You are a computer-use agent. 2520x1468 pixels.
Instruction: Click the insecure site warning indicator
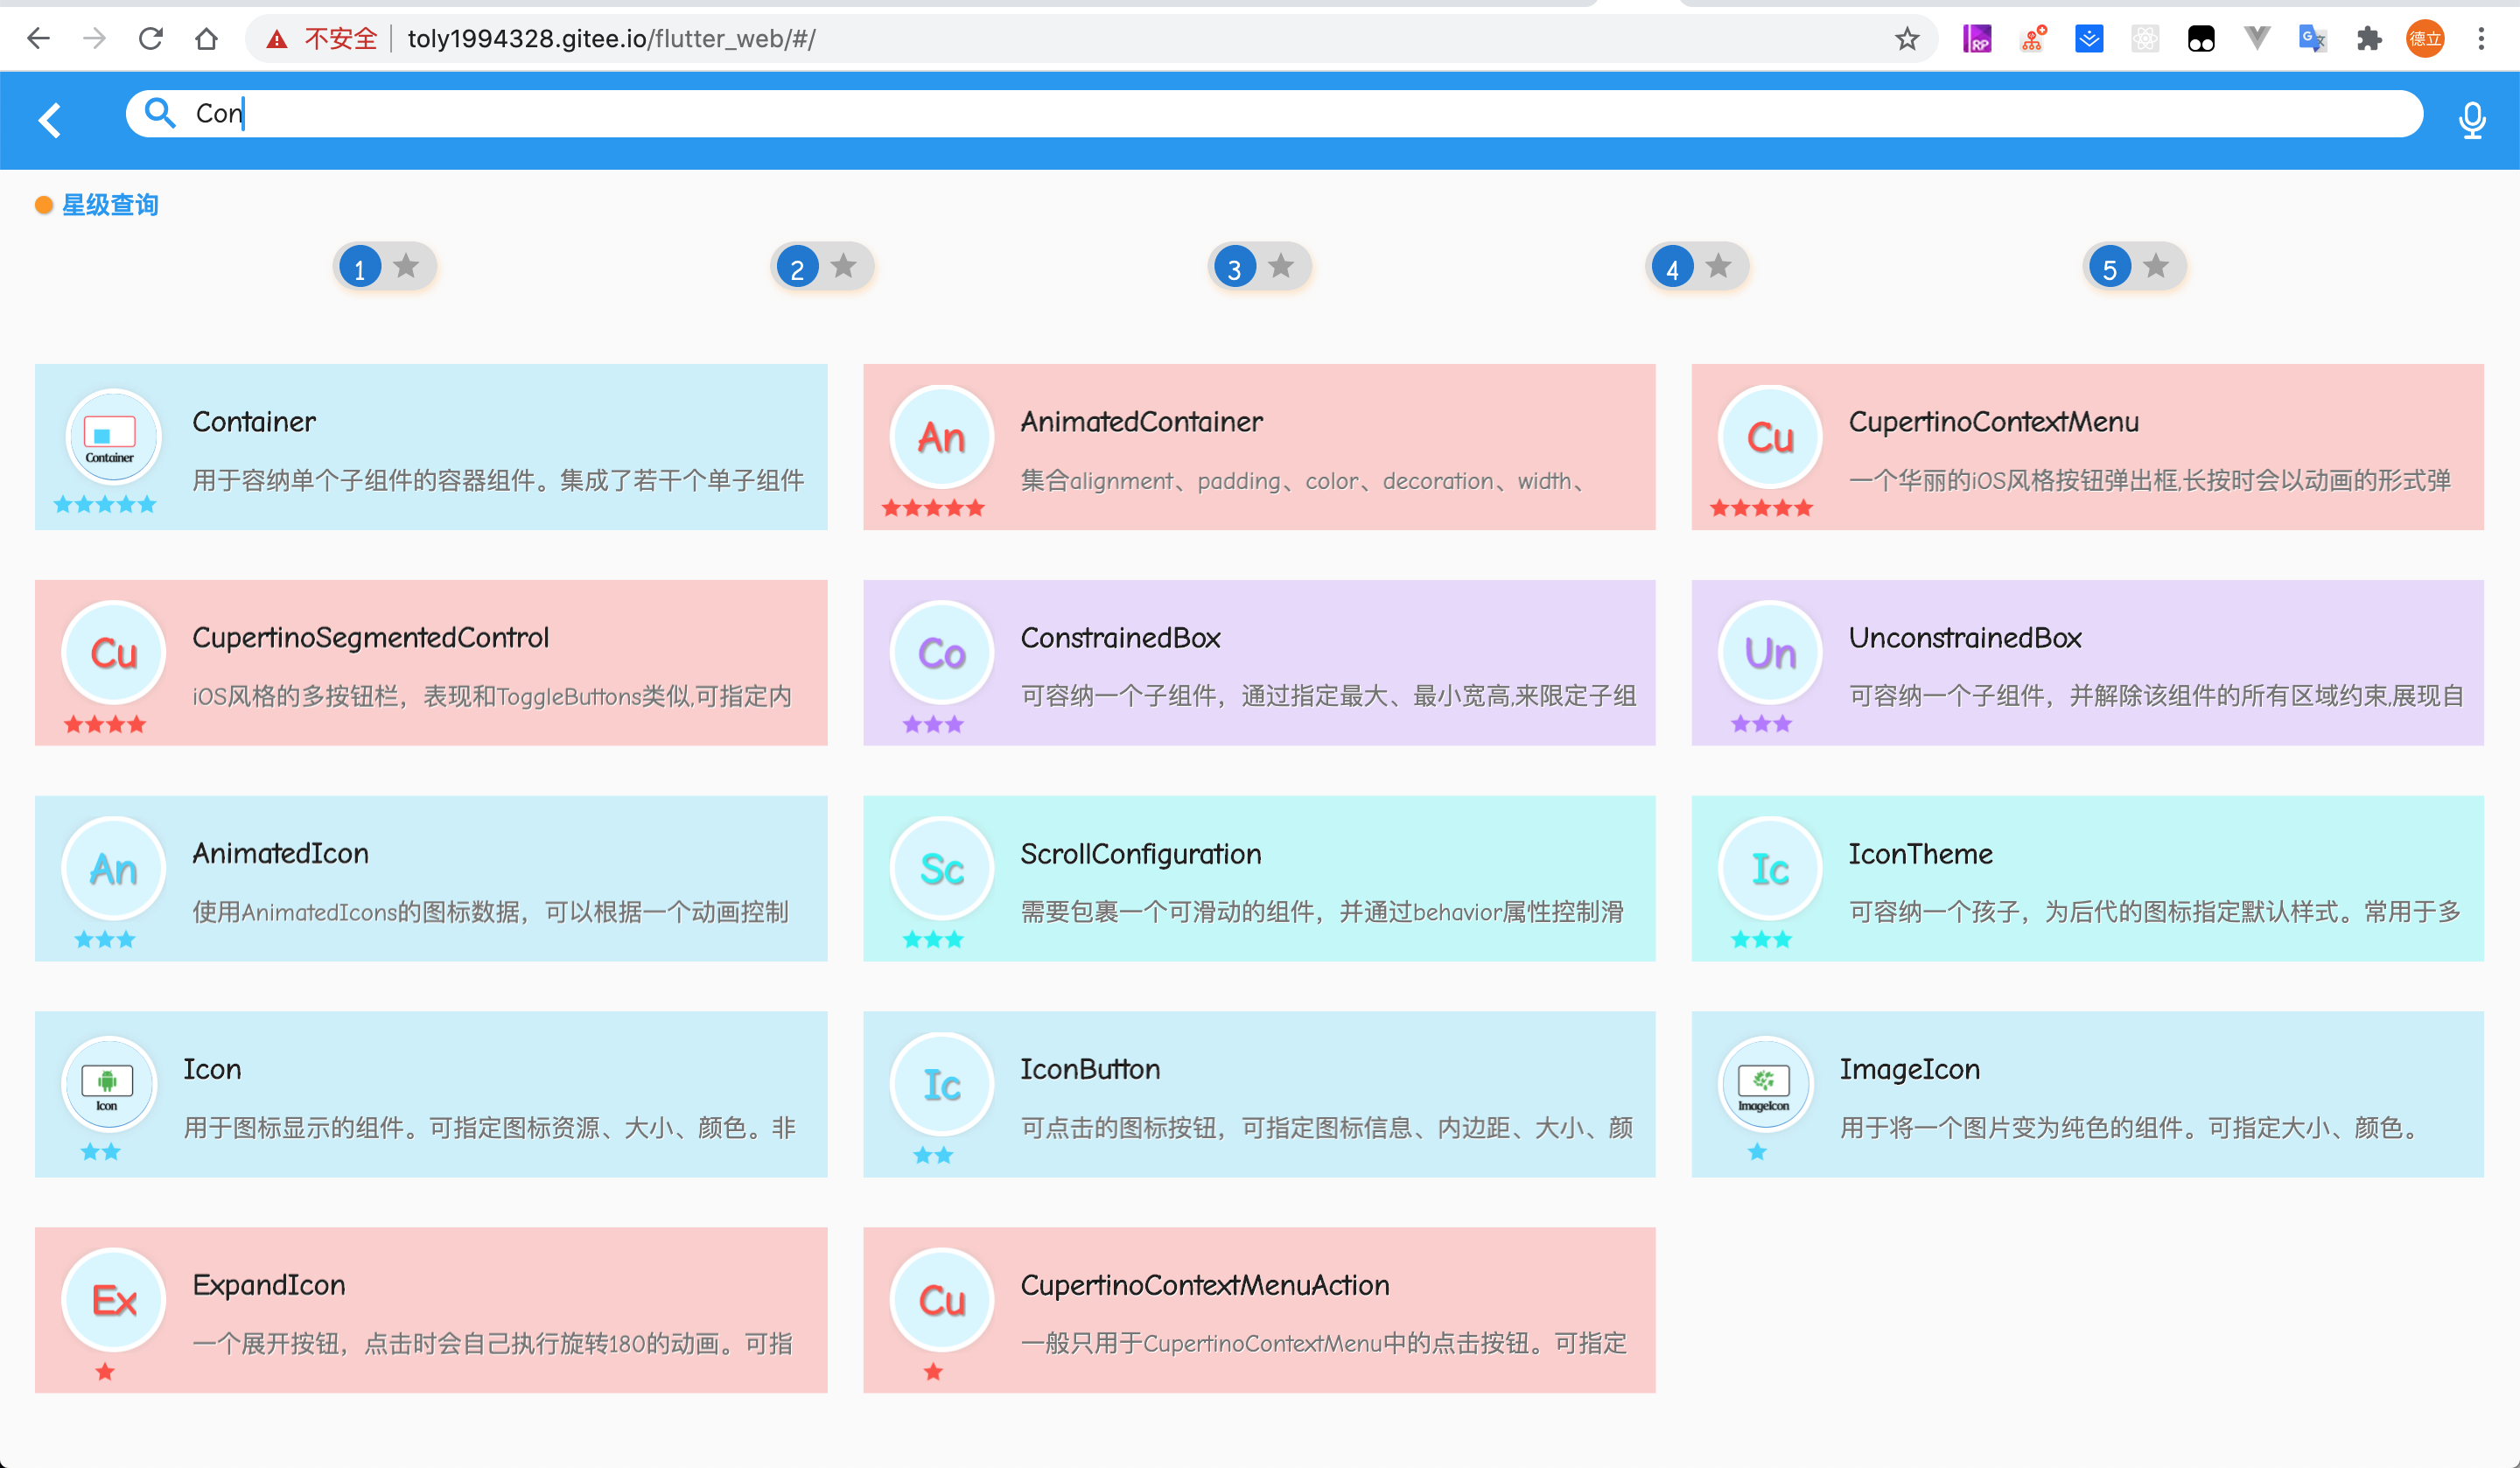point(322,39)
